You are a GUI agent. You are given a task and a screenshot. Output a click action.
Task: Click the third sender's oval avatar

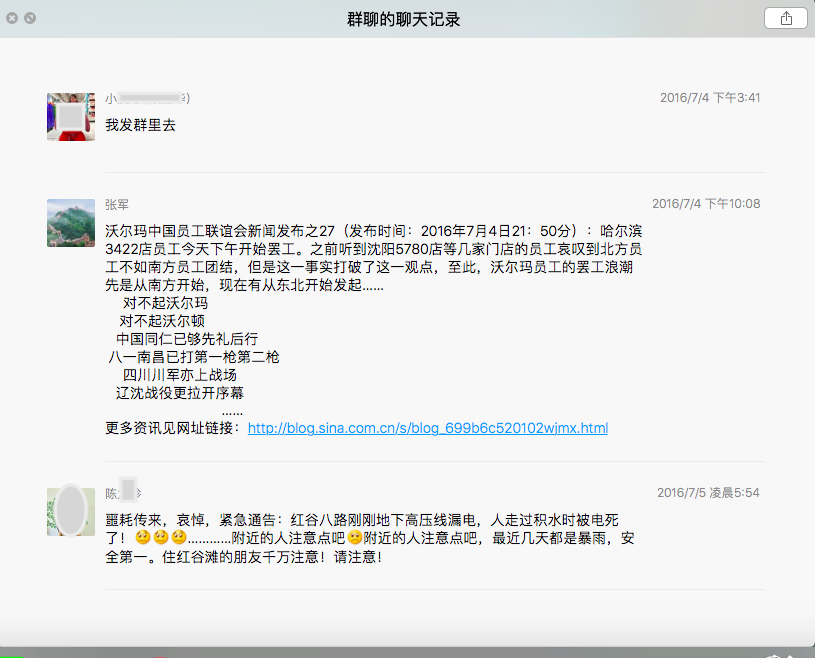pyautogui.click(x=71, y=512)
